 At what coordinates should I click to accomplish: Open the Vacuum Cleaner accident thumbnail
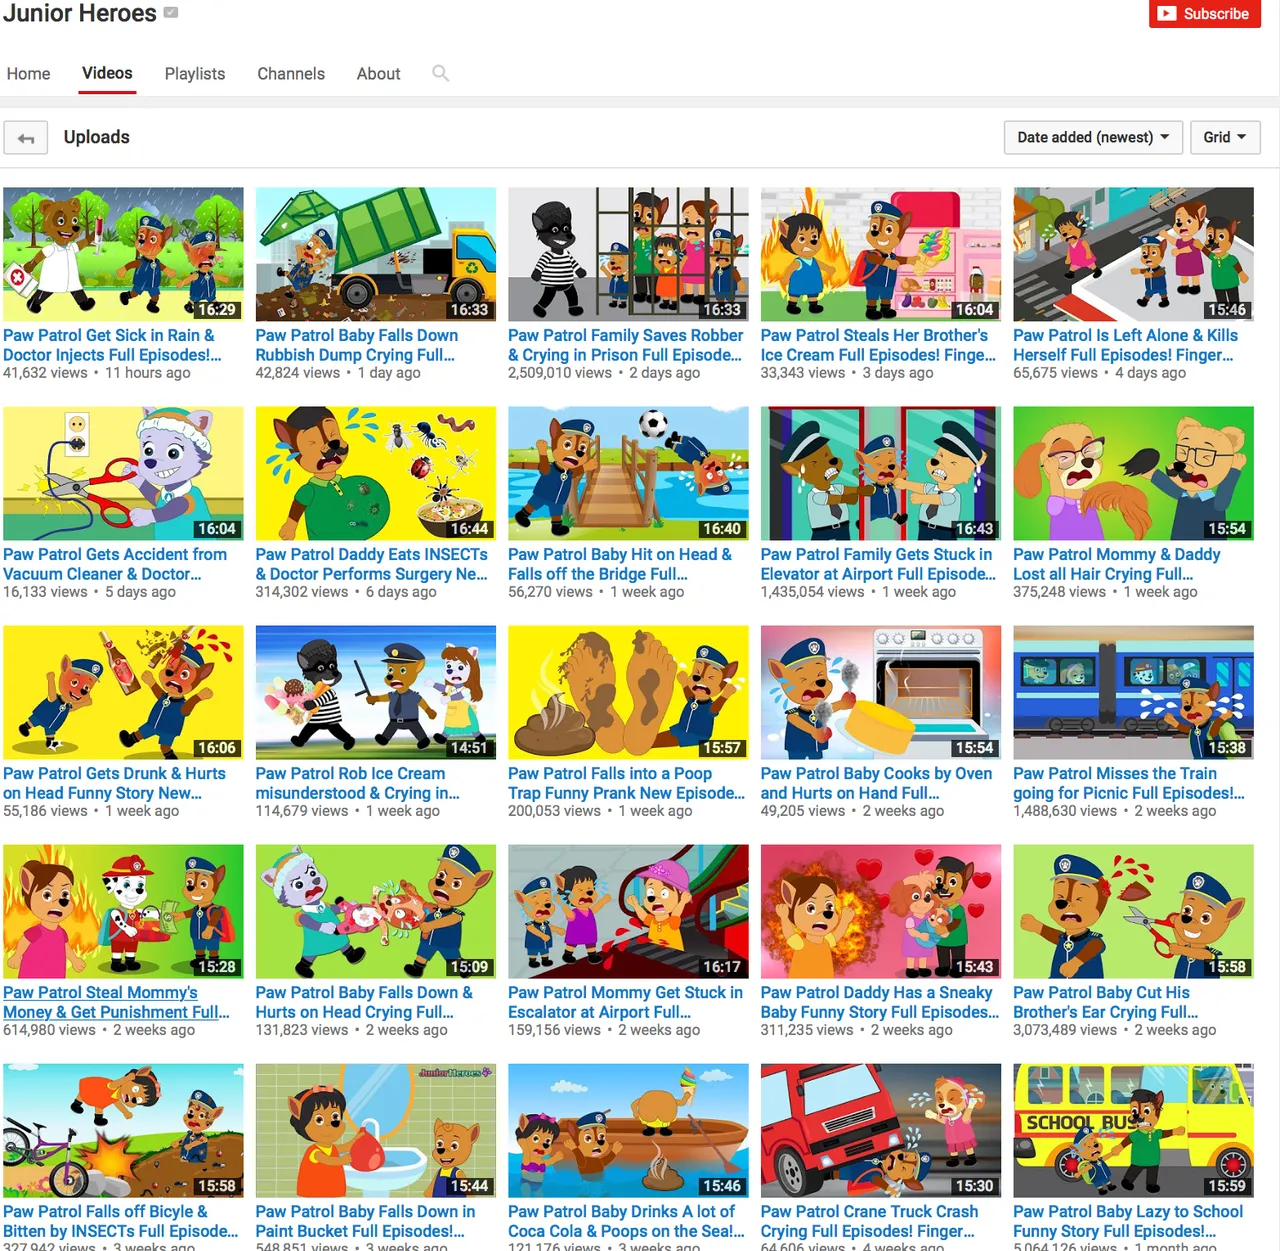(123, 473)
